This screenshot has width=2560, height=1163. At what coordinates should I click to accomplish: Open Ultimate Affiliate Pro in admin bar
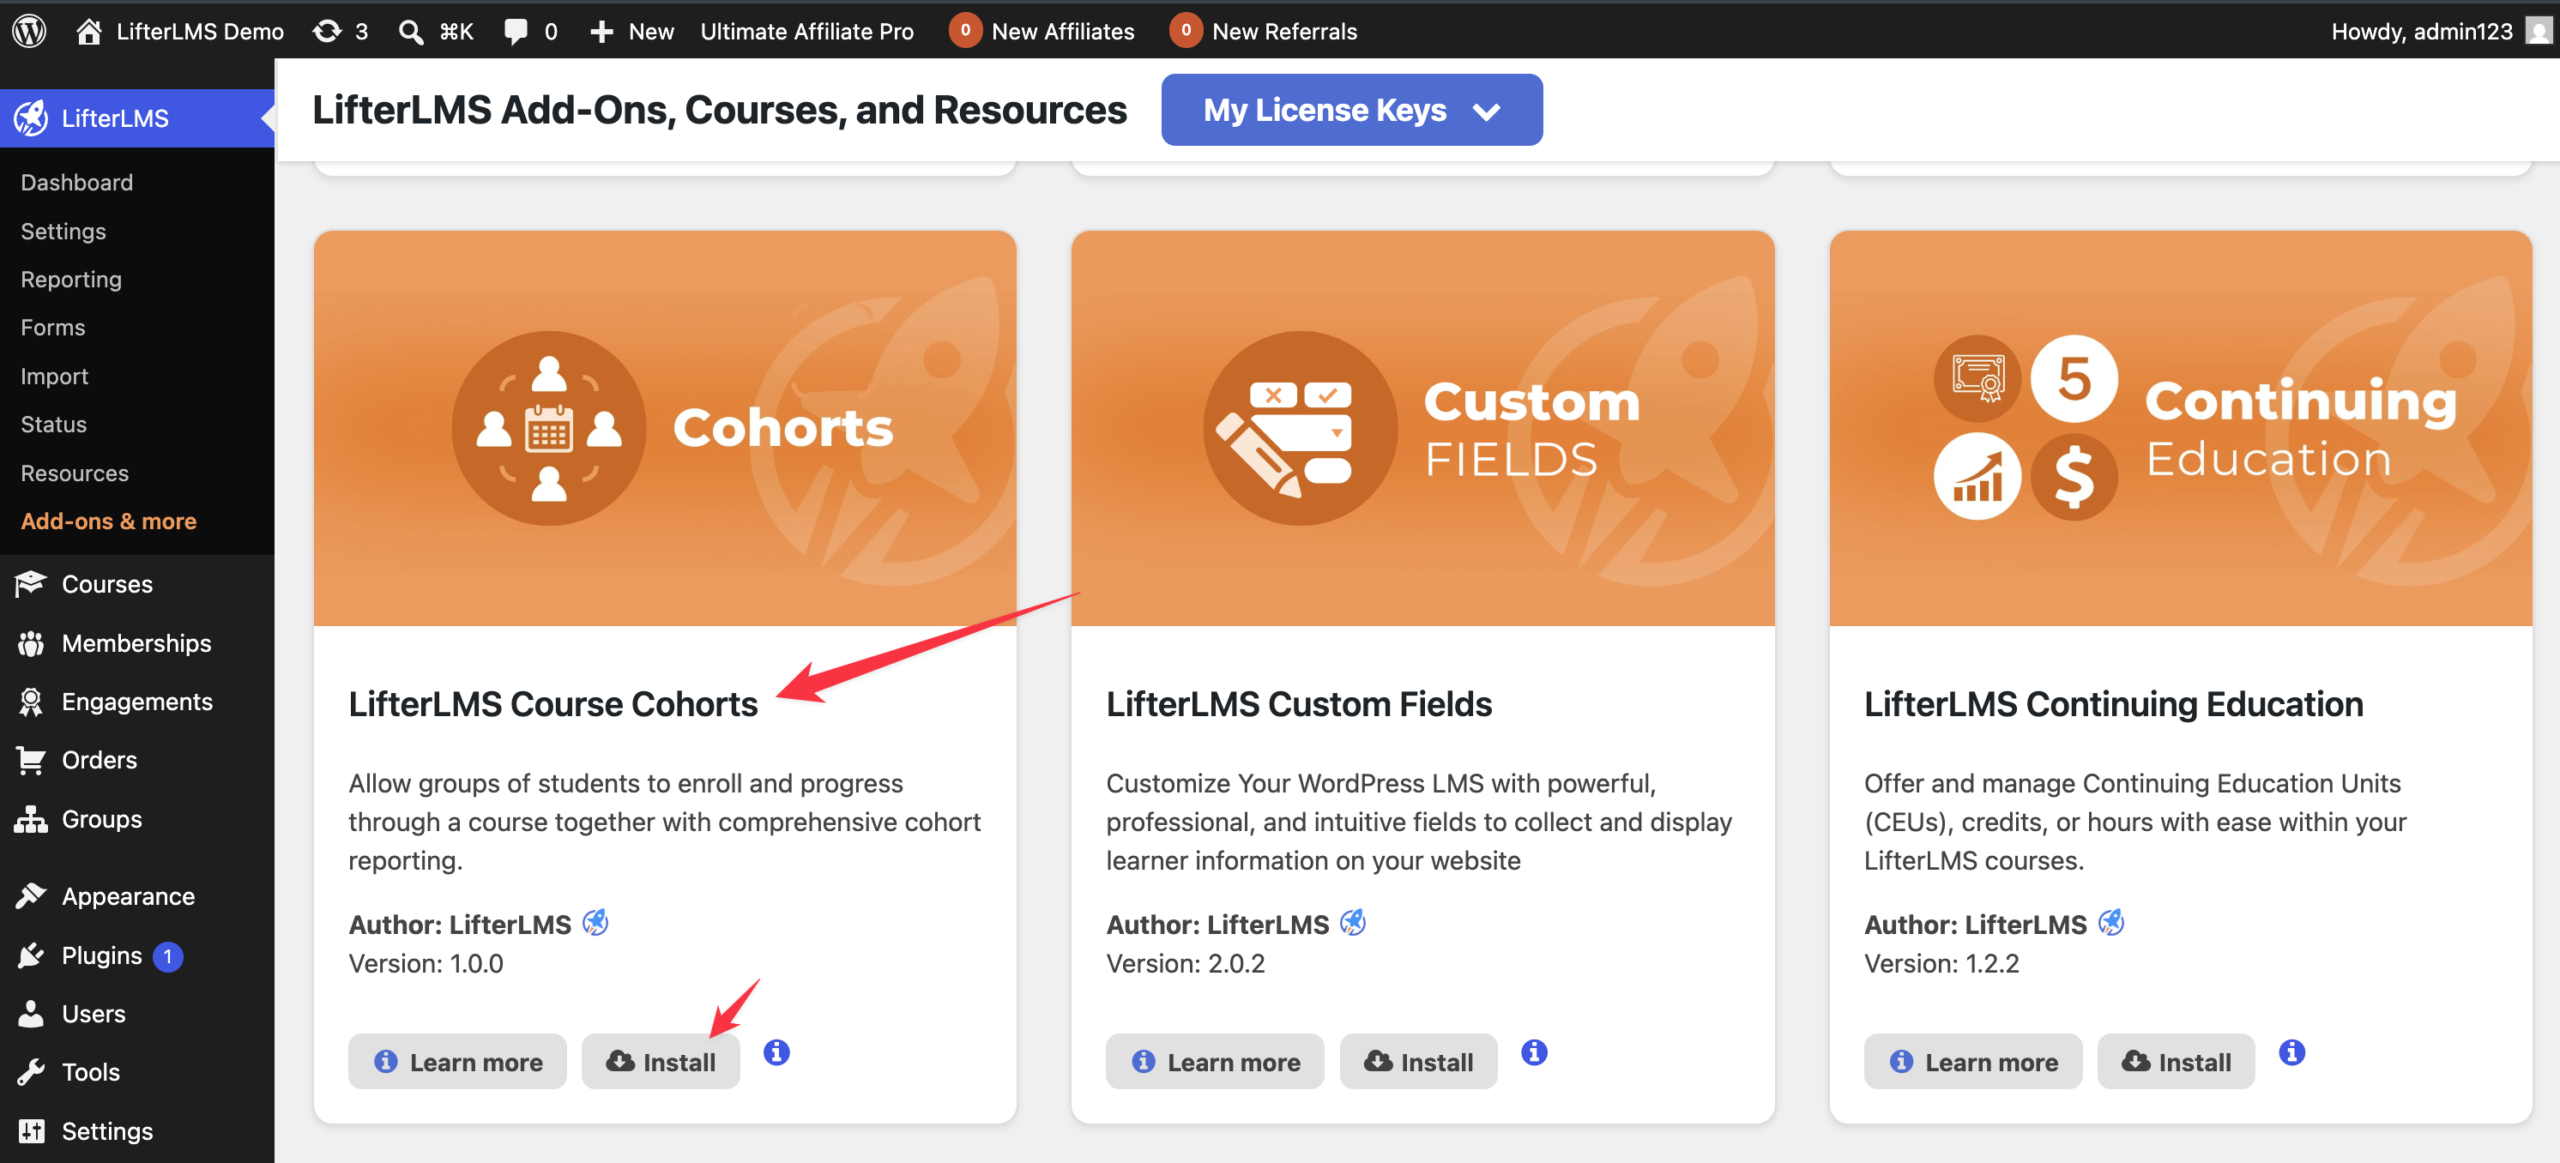(x=806, y=31)
